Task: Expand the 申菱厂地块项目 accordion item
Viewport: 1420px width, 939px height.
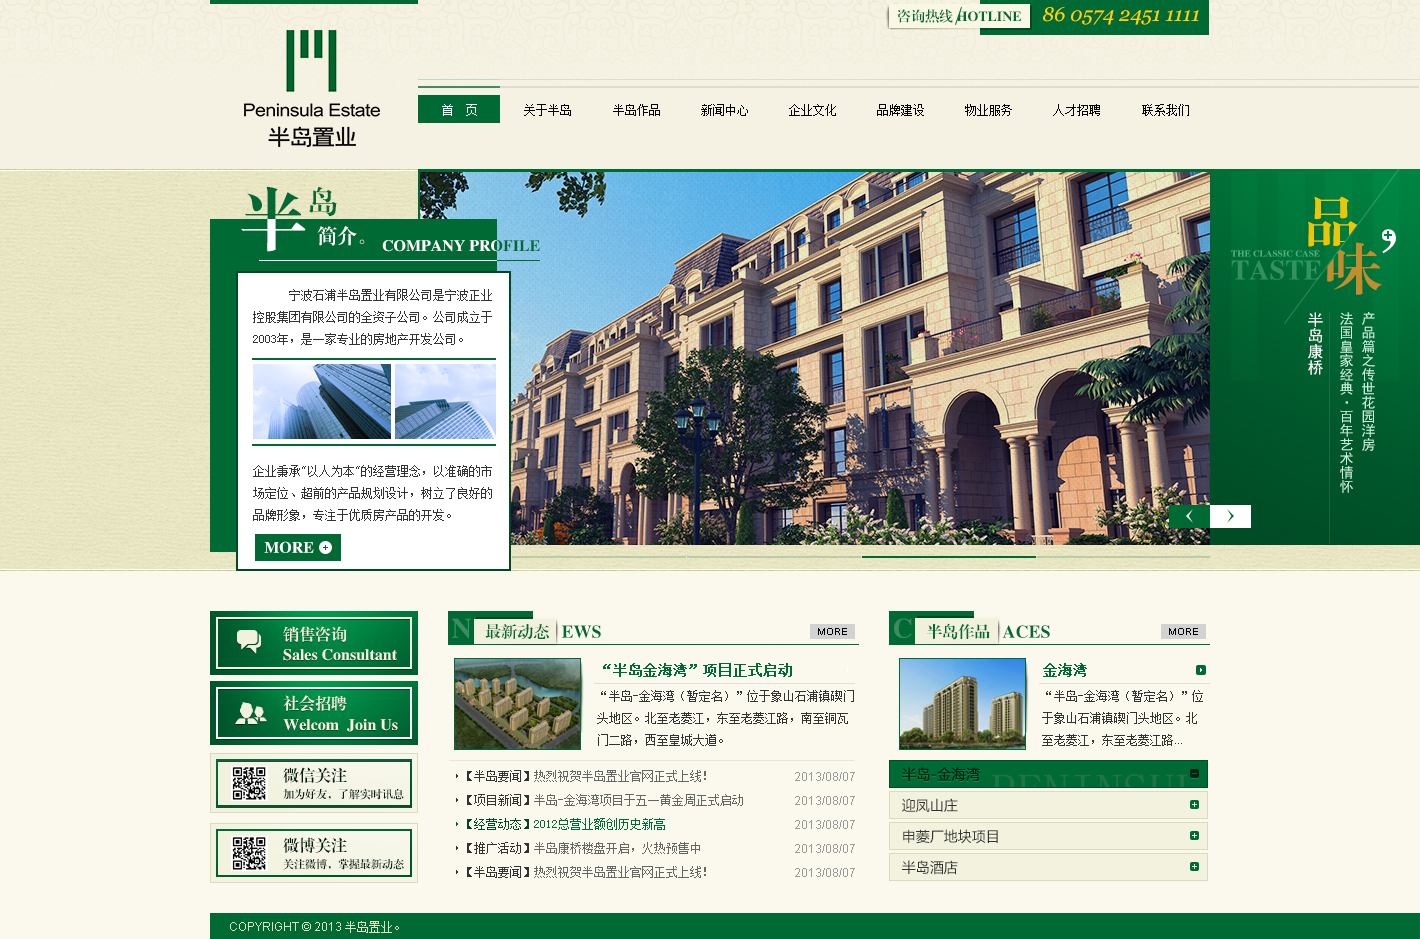Action: [x=1194, y=835]
